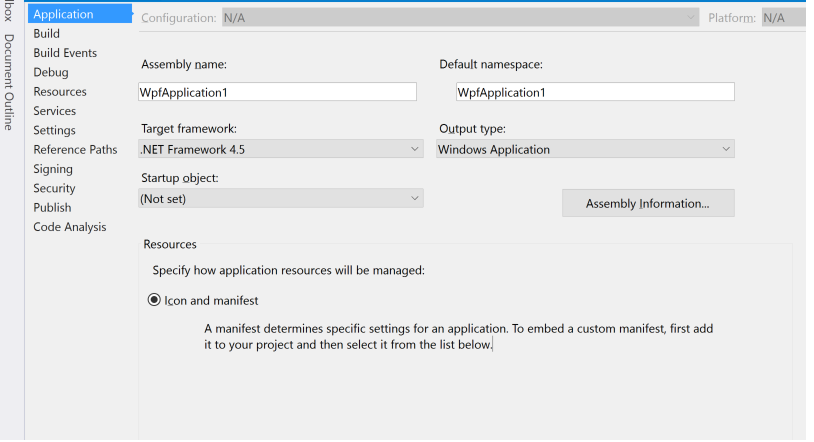Show the Reference Paths tab
Viewport: 814px width, 442px height.
75,150
